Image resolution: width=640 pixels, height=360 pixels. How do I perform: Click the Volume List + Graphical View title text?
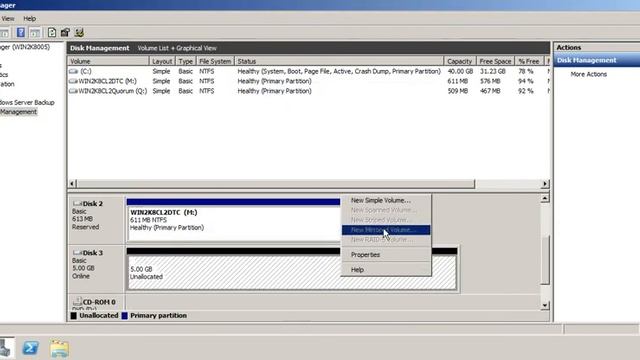(177, 48)
